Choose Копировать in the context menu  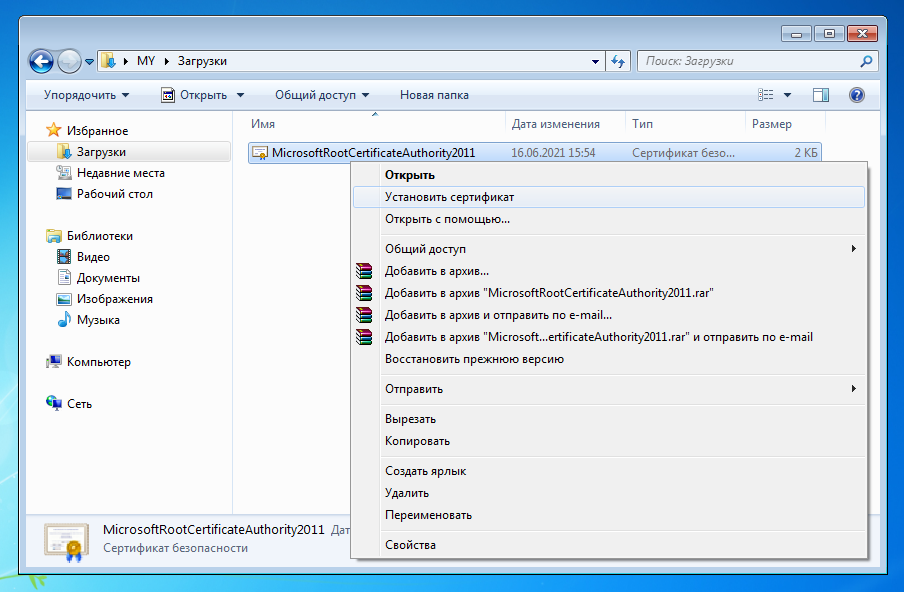pyautogui.click(x=608, y=441)
